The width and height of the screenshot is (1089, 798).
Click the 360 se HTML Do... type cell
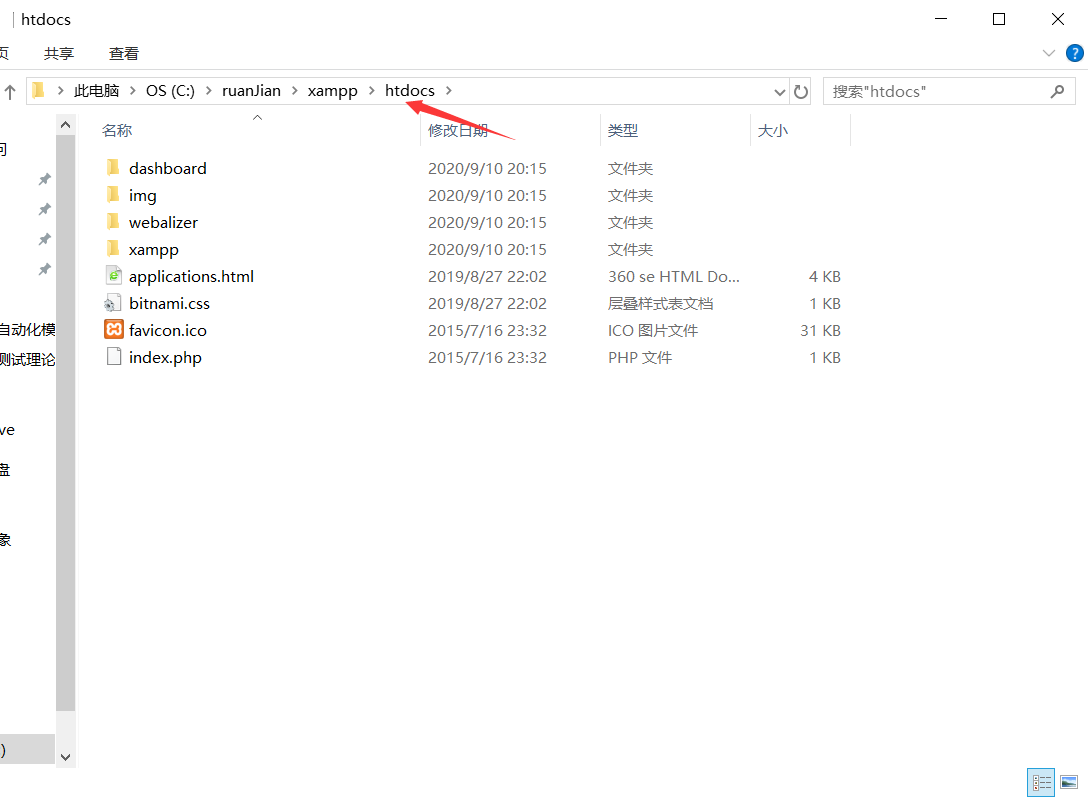click(x=674, y=276)
